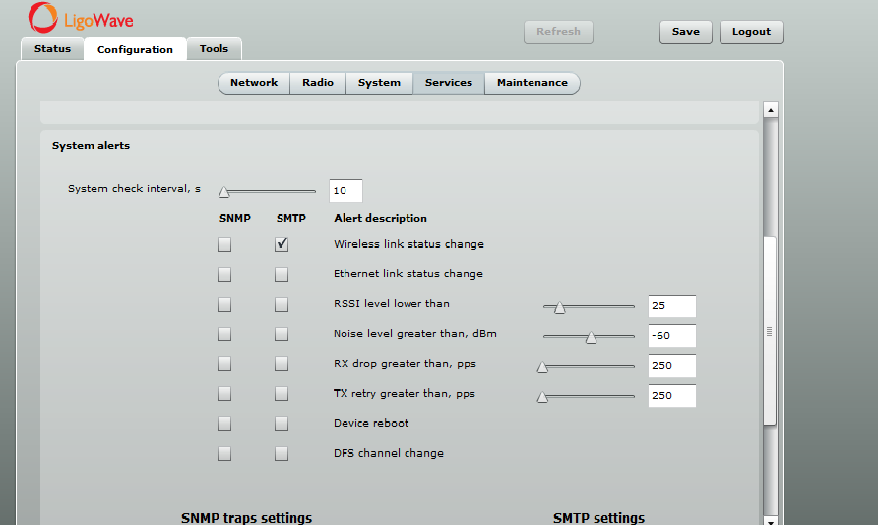Screen dimensions: 878x525
Task: Enable SMTP for DFS channel change
Action: (x=282, y=453)
